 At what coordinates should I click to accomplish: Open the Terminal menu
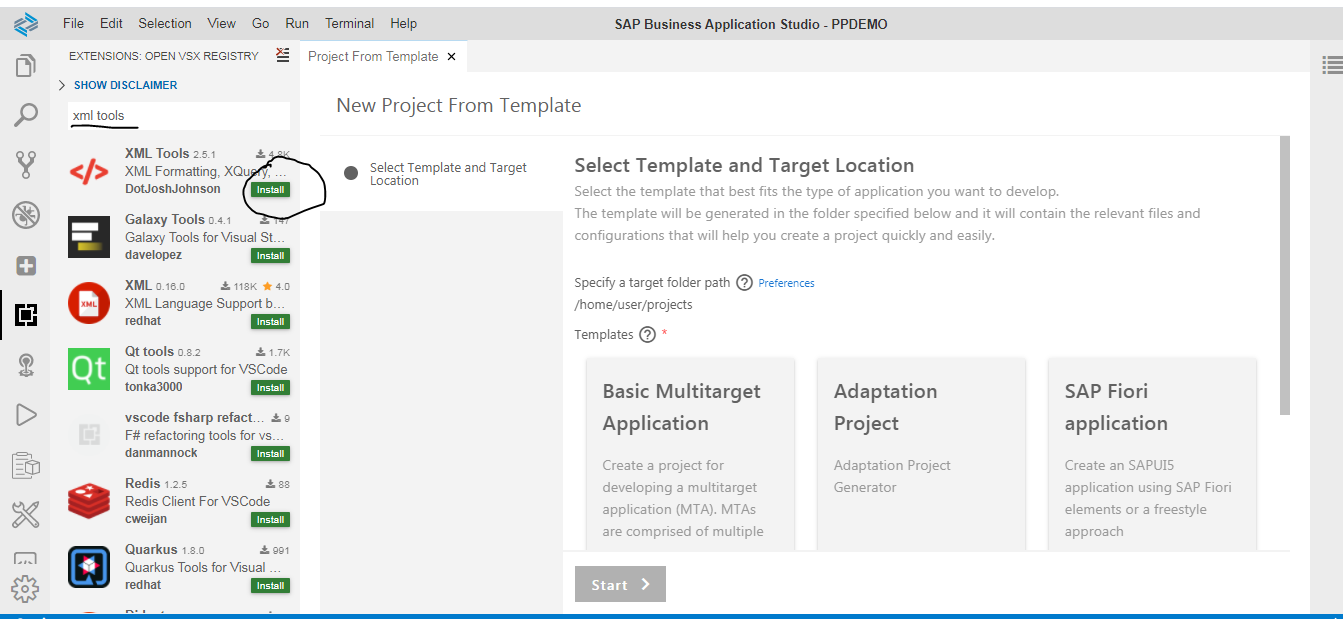click(x=349, y=23)
